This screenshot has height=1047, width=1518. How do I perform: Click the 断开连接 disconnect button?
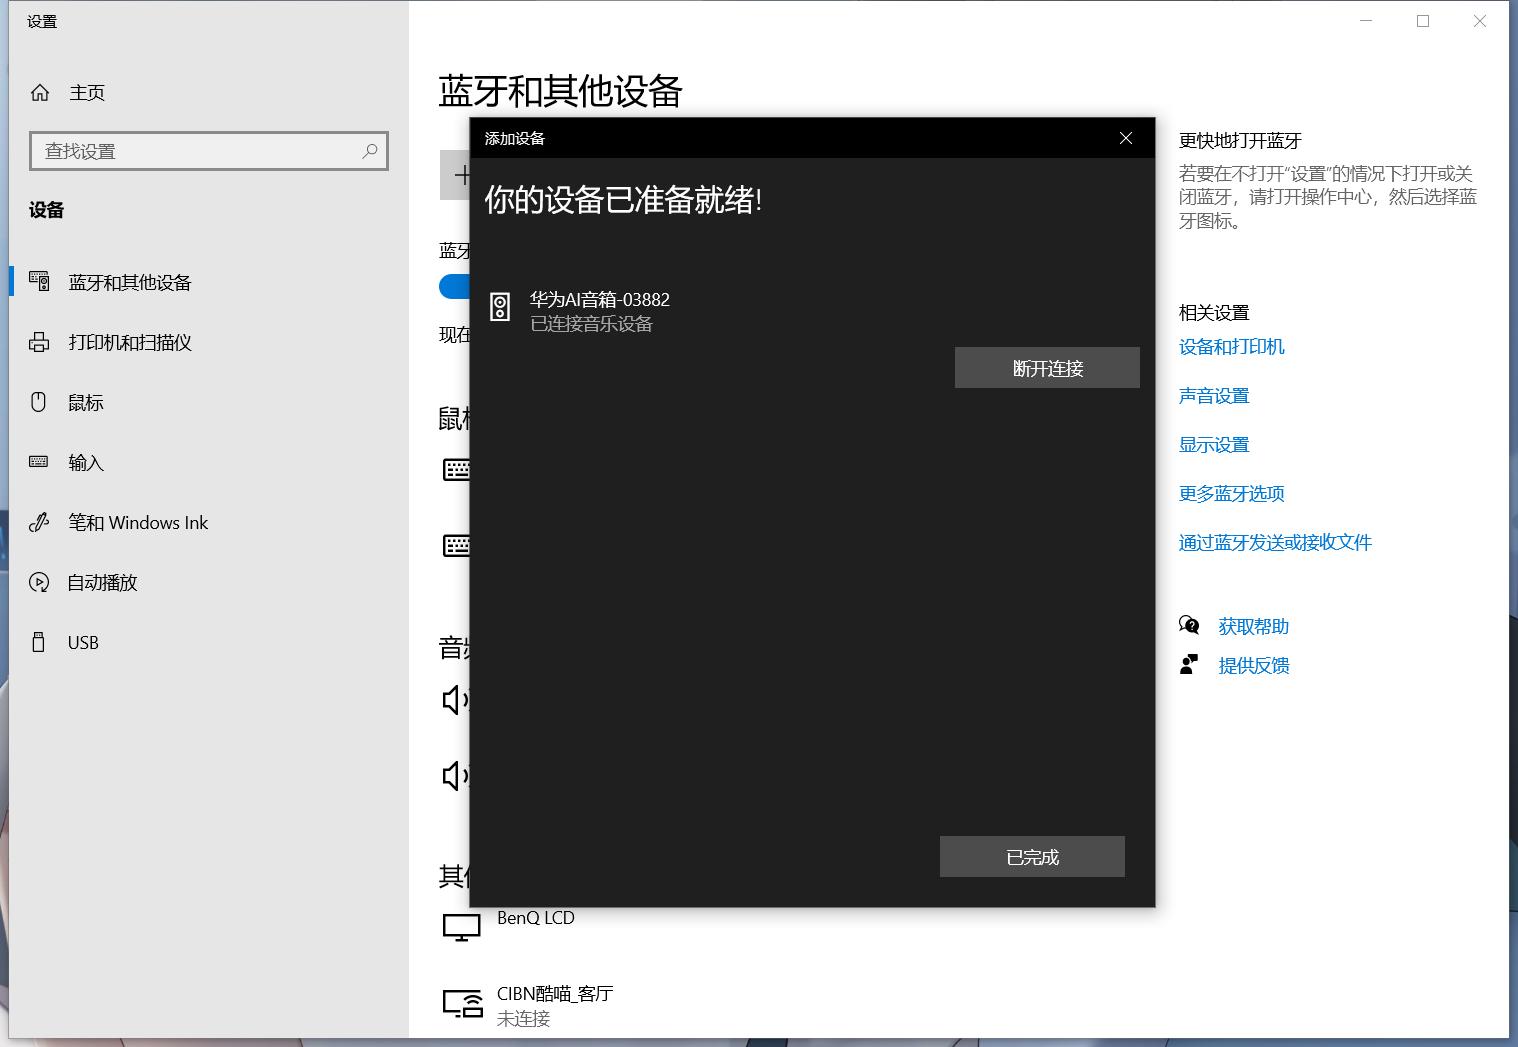pyautogui.click(x=1046, y=367)
